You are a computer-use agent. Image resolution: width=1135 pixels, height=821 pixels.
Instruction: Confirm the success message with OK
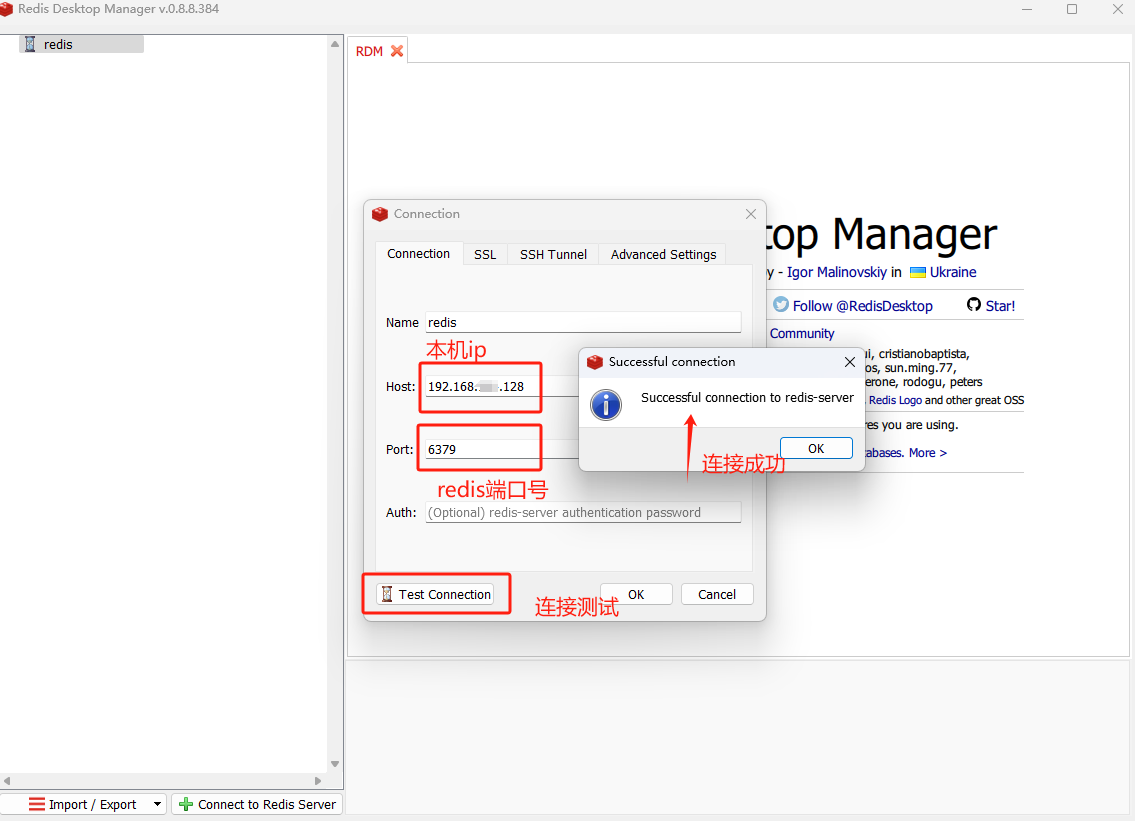816,448
